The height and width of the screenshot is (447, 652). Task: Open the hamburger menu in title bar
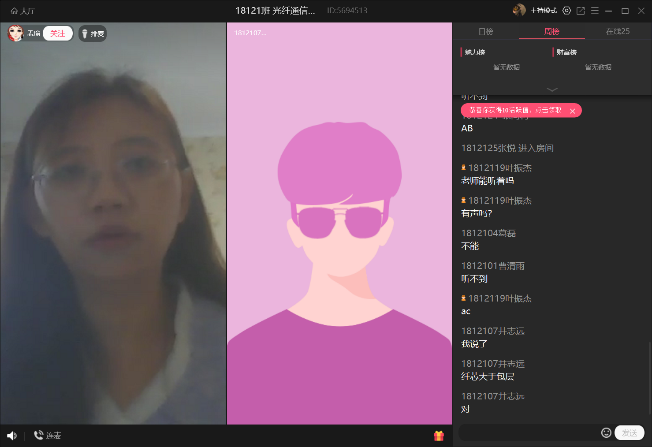595,10
